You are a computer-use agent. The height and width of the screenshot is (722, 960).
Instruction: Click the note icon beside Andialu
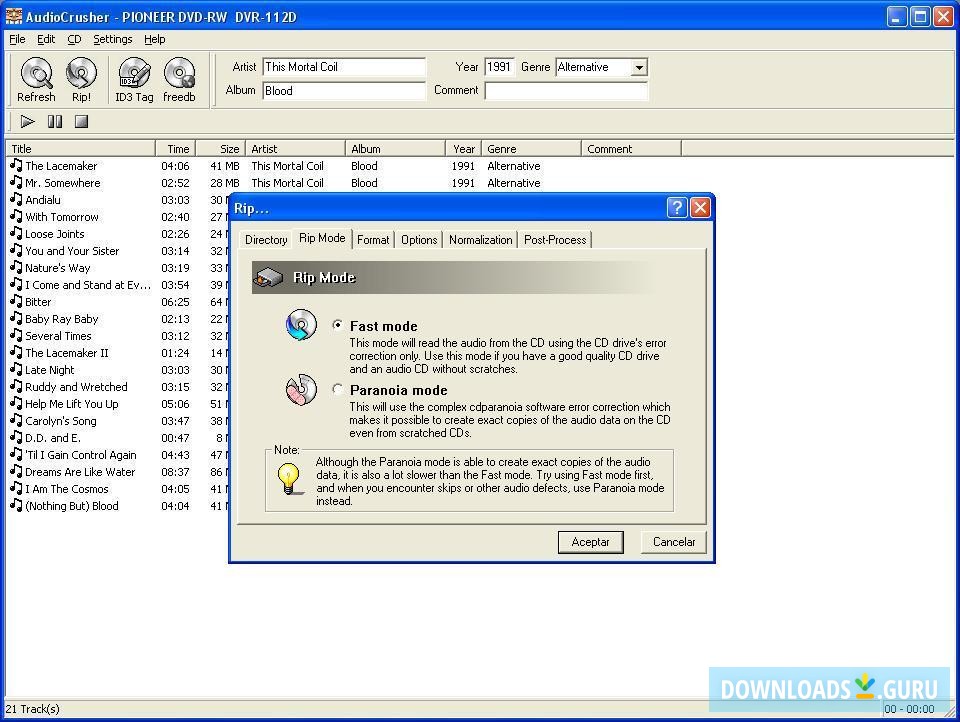(17, 199)
